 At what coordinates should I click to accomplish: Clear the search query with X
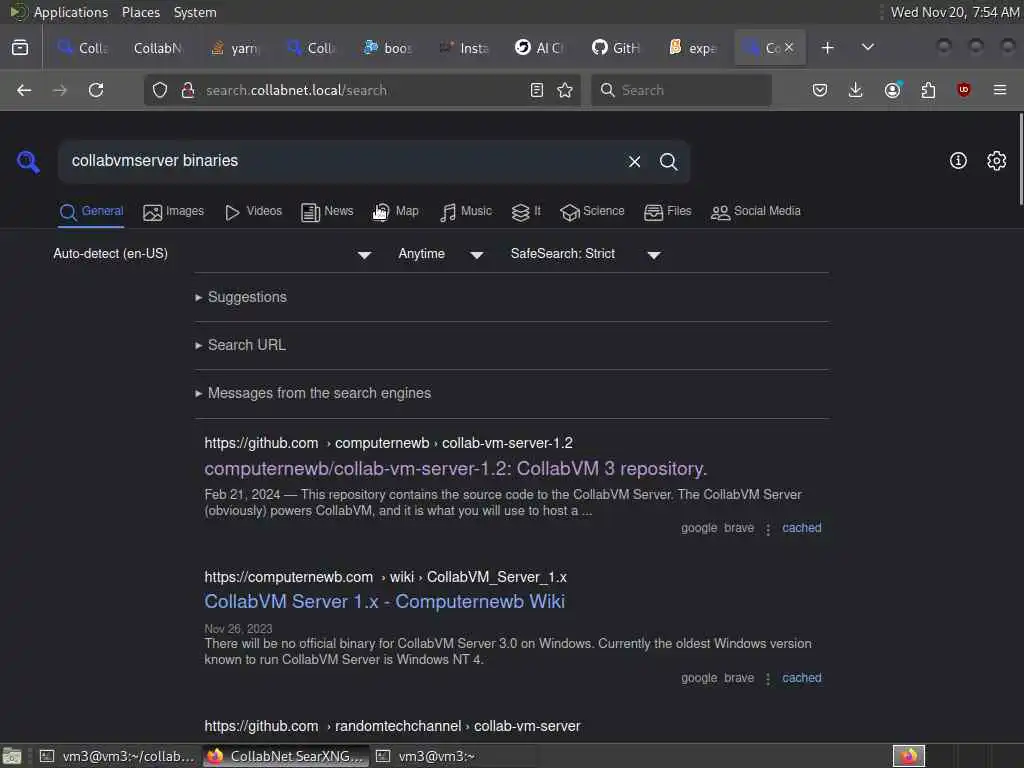tap(634, 161)
